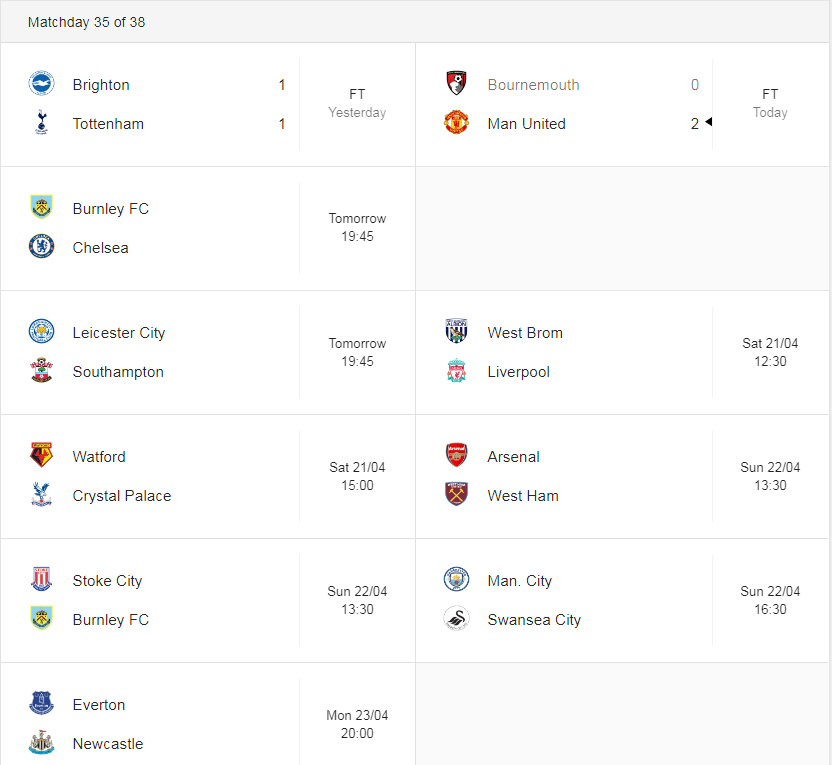Select the Man. City team name

pos(519,581)
